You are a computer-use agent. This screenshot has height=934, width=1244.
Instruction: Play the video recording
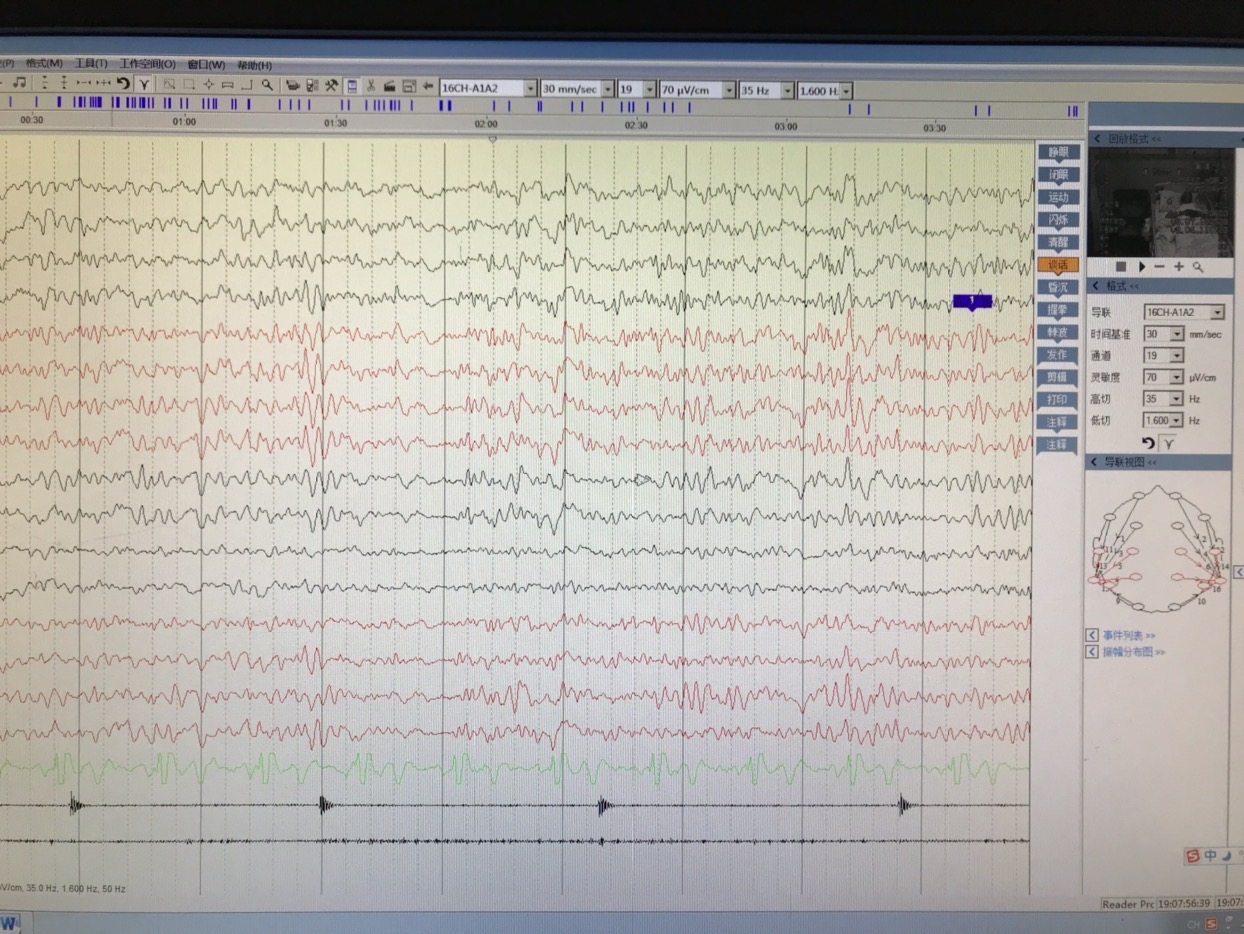click(x=1142, y=267)
